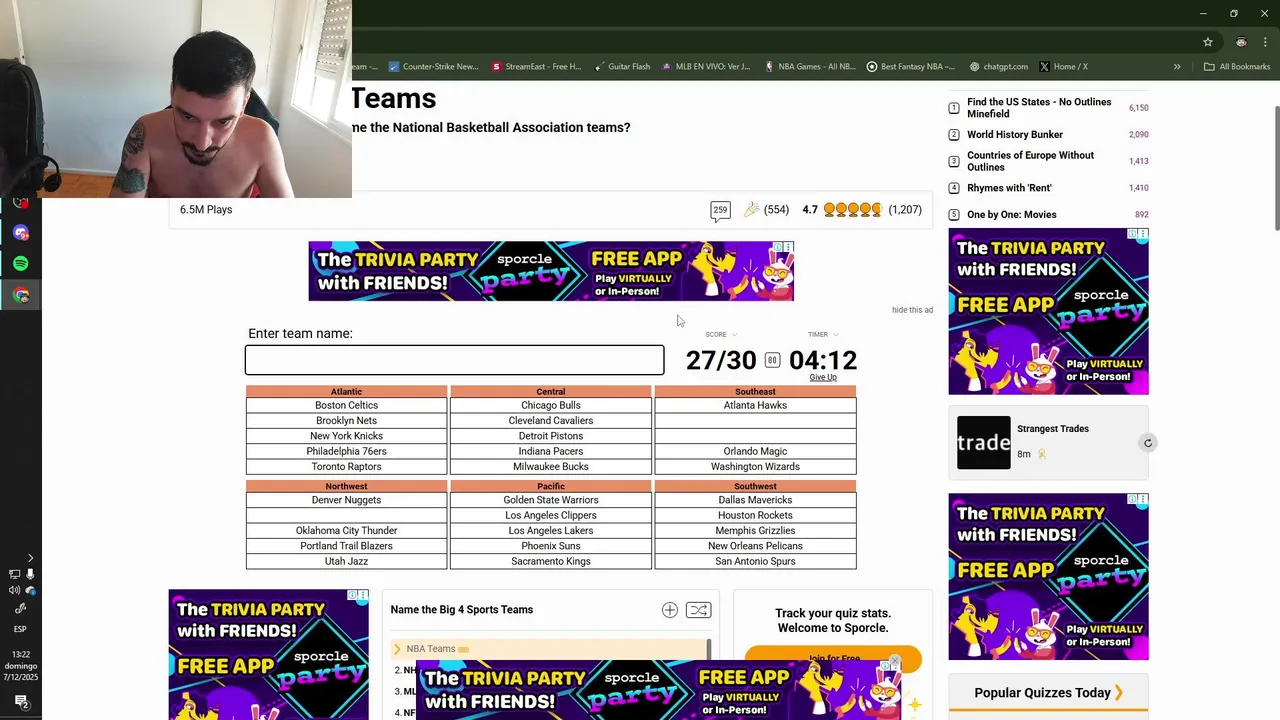Click hide this ad link
Screen dimensions: 1280x720
[912, 310]
